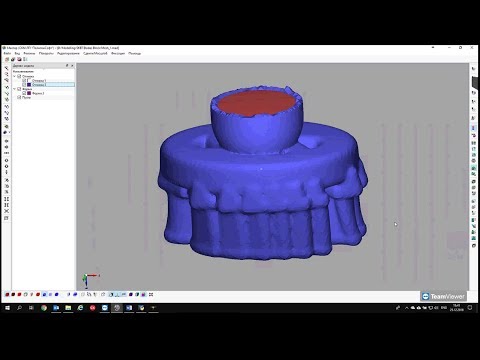Open the Файл menu

(7, 53)
